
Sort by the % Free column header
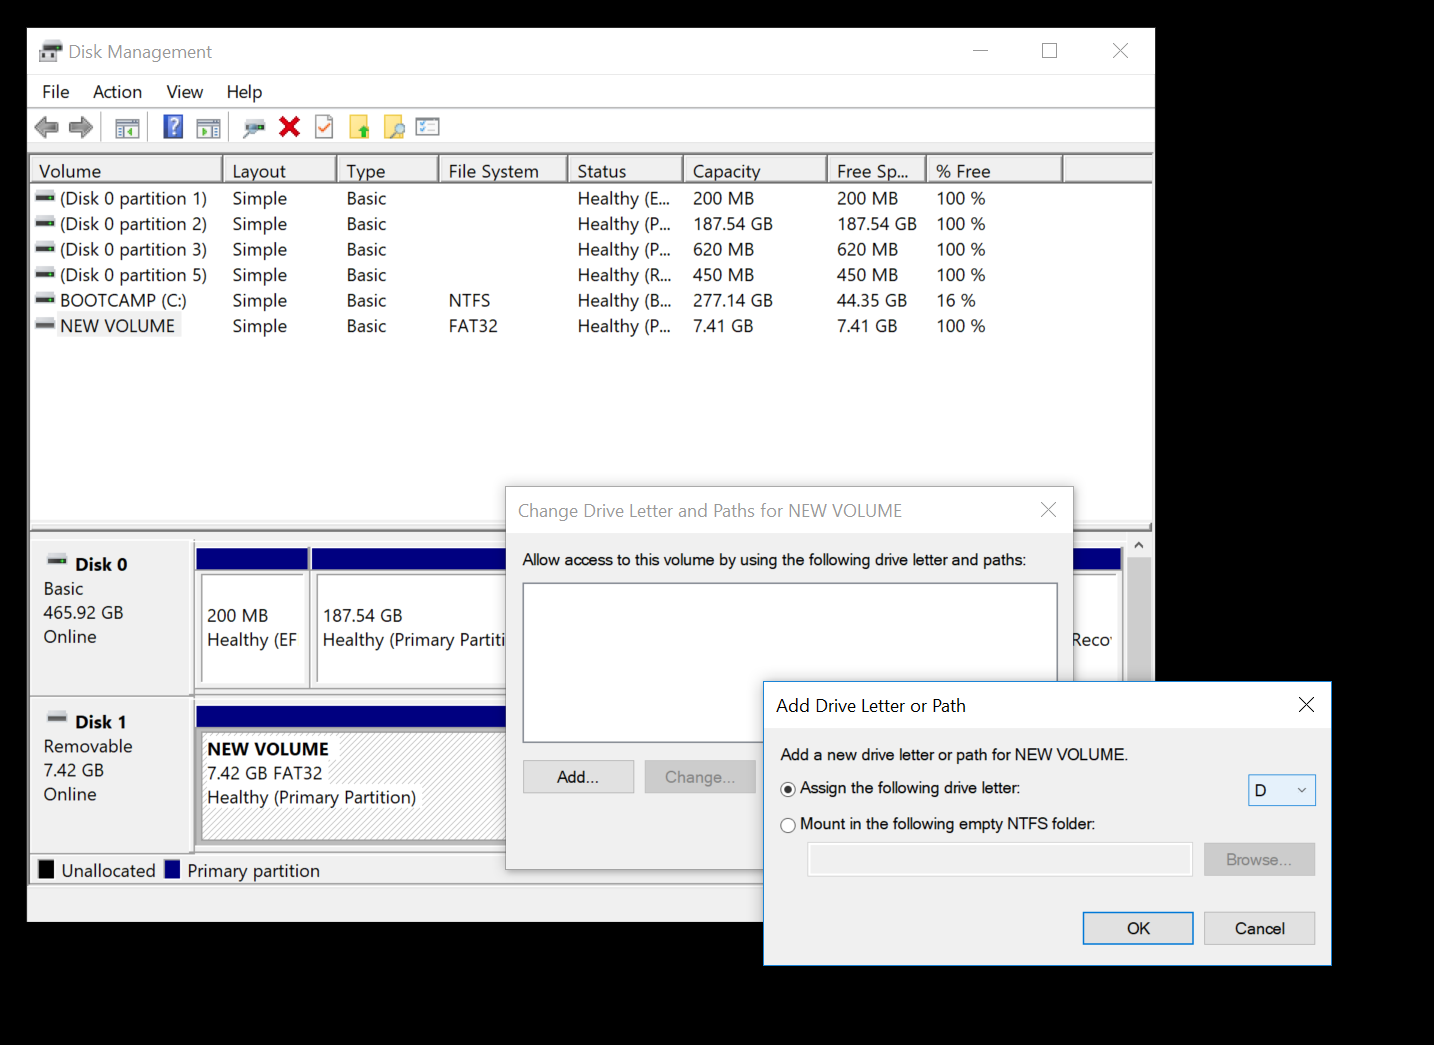(994, 171)
